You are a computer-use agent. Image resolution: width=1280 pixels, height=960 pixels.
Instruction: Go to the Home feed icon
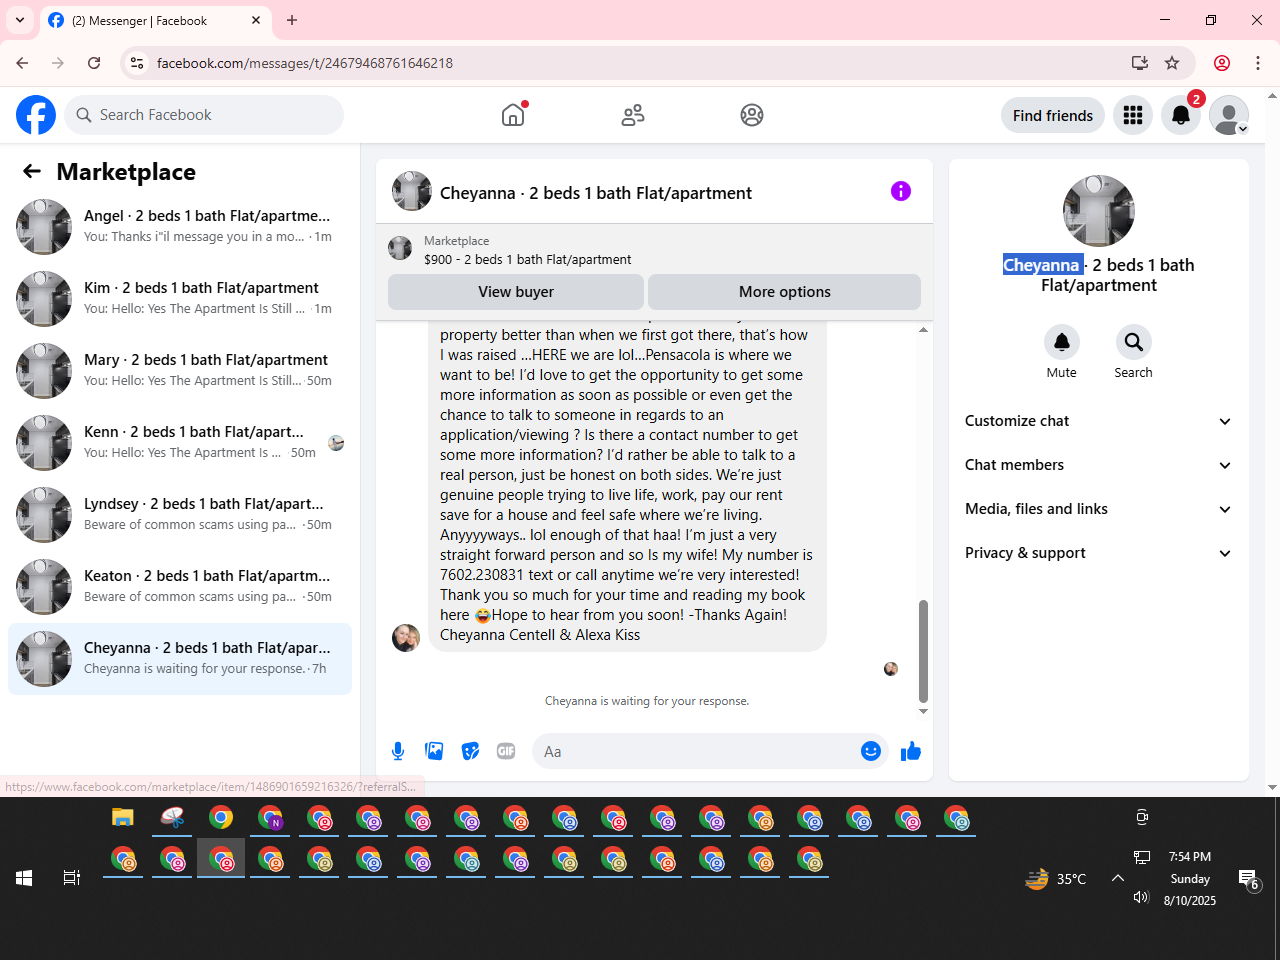pos(513,115)
